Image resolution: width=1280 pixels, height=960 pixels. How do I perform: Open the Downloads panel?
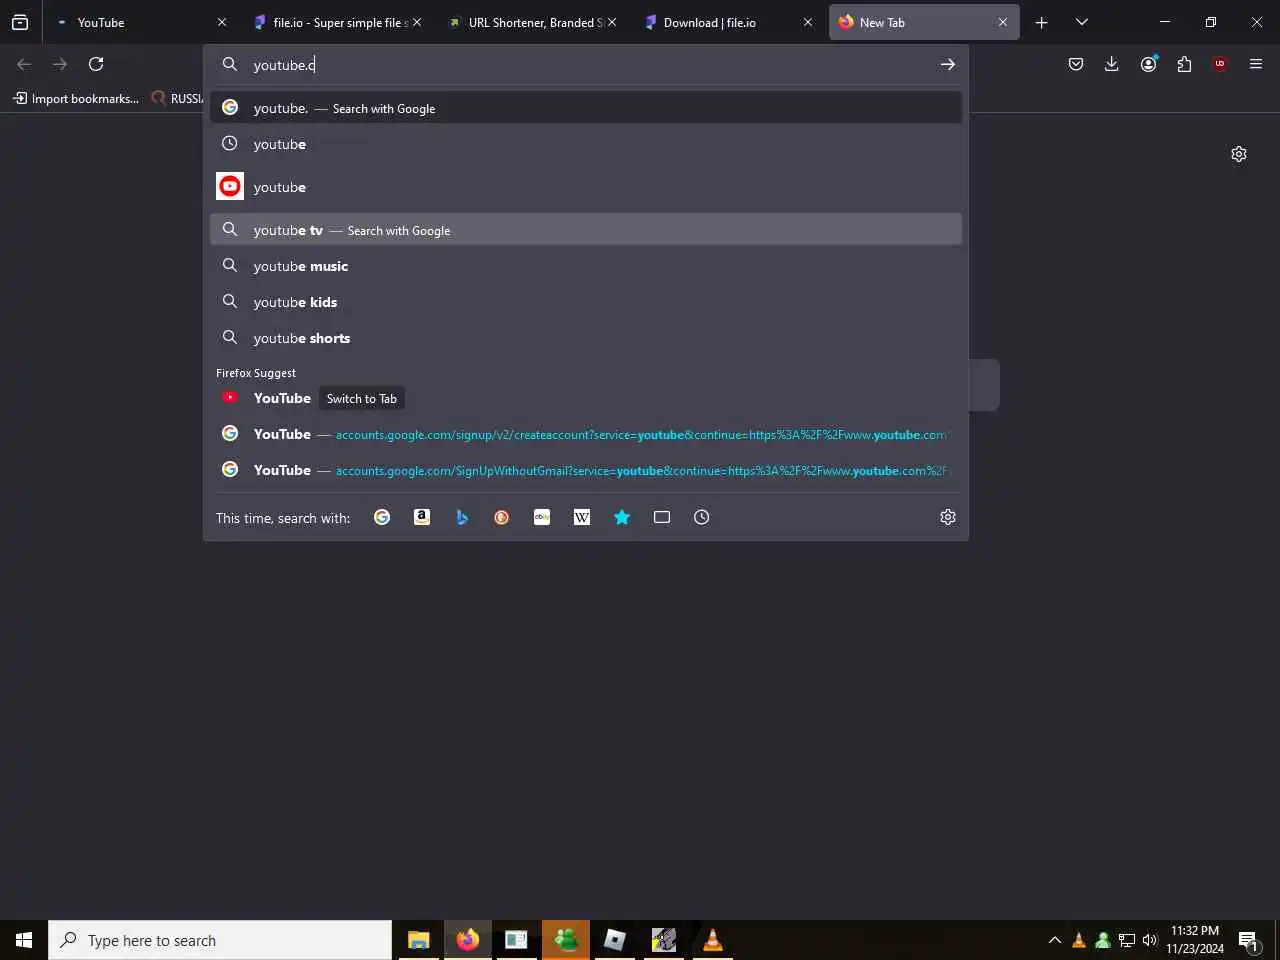pyautogui.click(x=1112, y=64)
